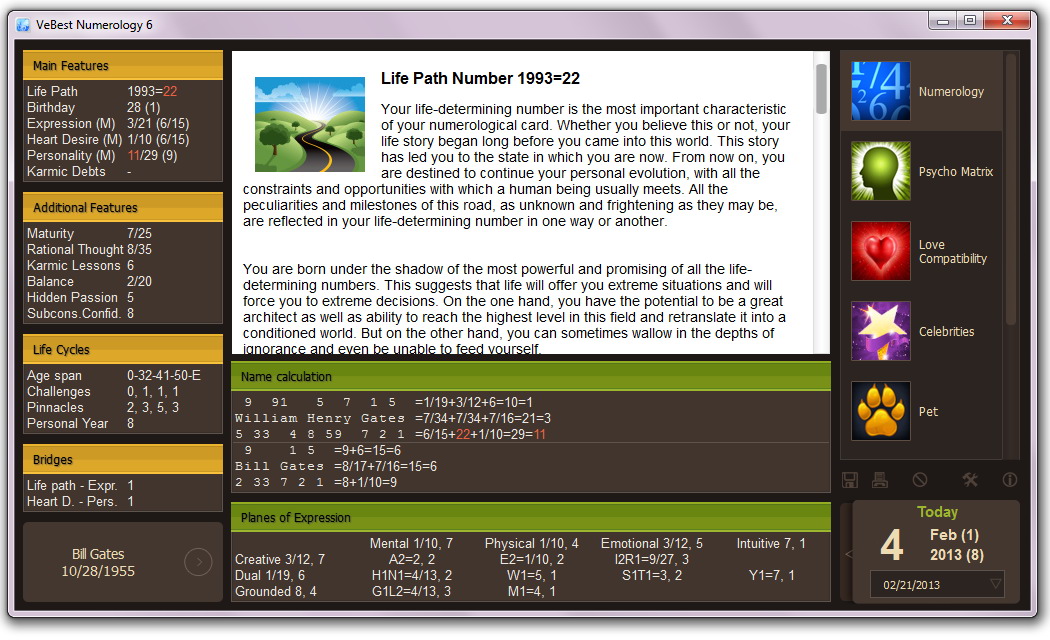Image resolution: width=1050 pixels, height=640 pixels.
Task: Select the Karmic Debts row
Action: click(x=123, y=171)
